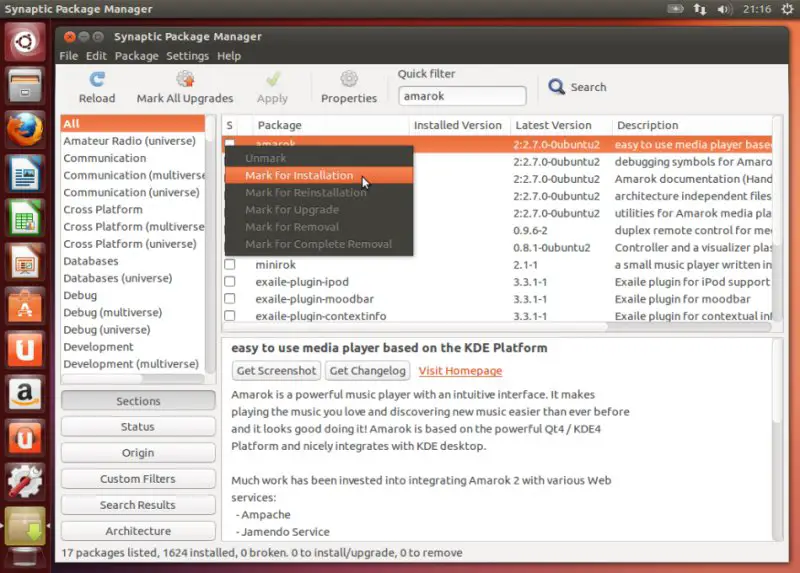Click Mark for Removal context entry
Viewport: 800px width, 573px height.
319,227
